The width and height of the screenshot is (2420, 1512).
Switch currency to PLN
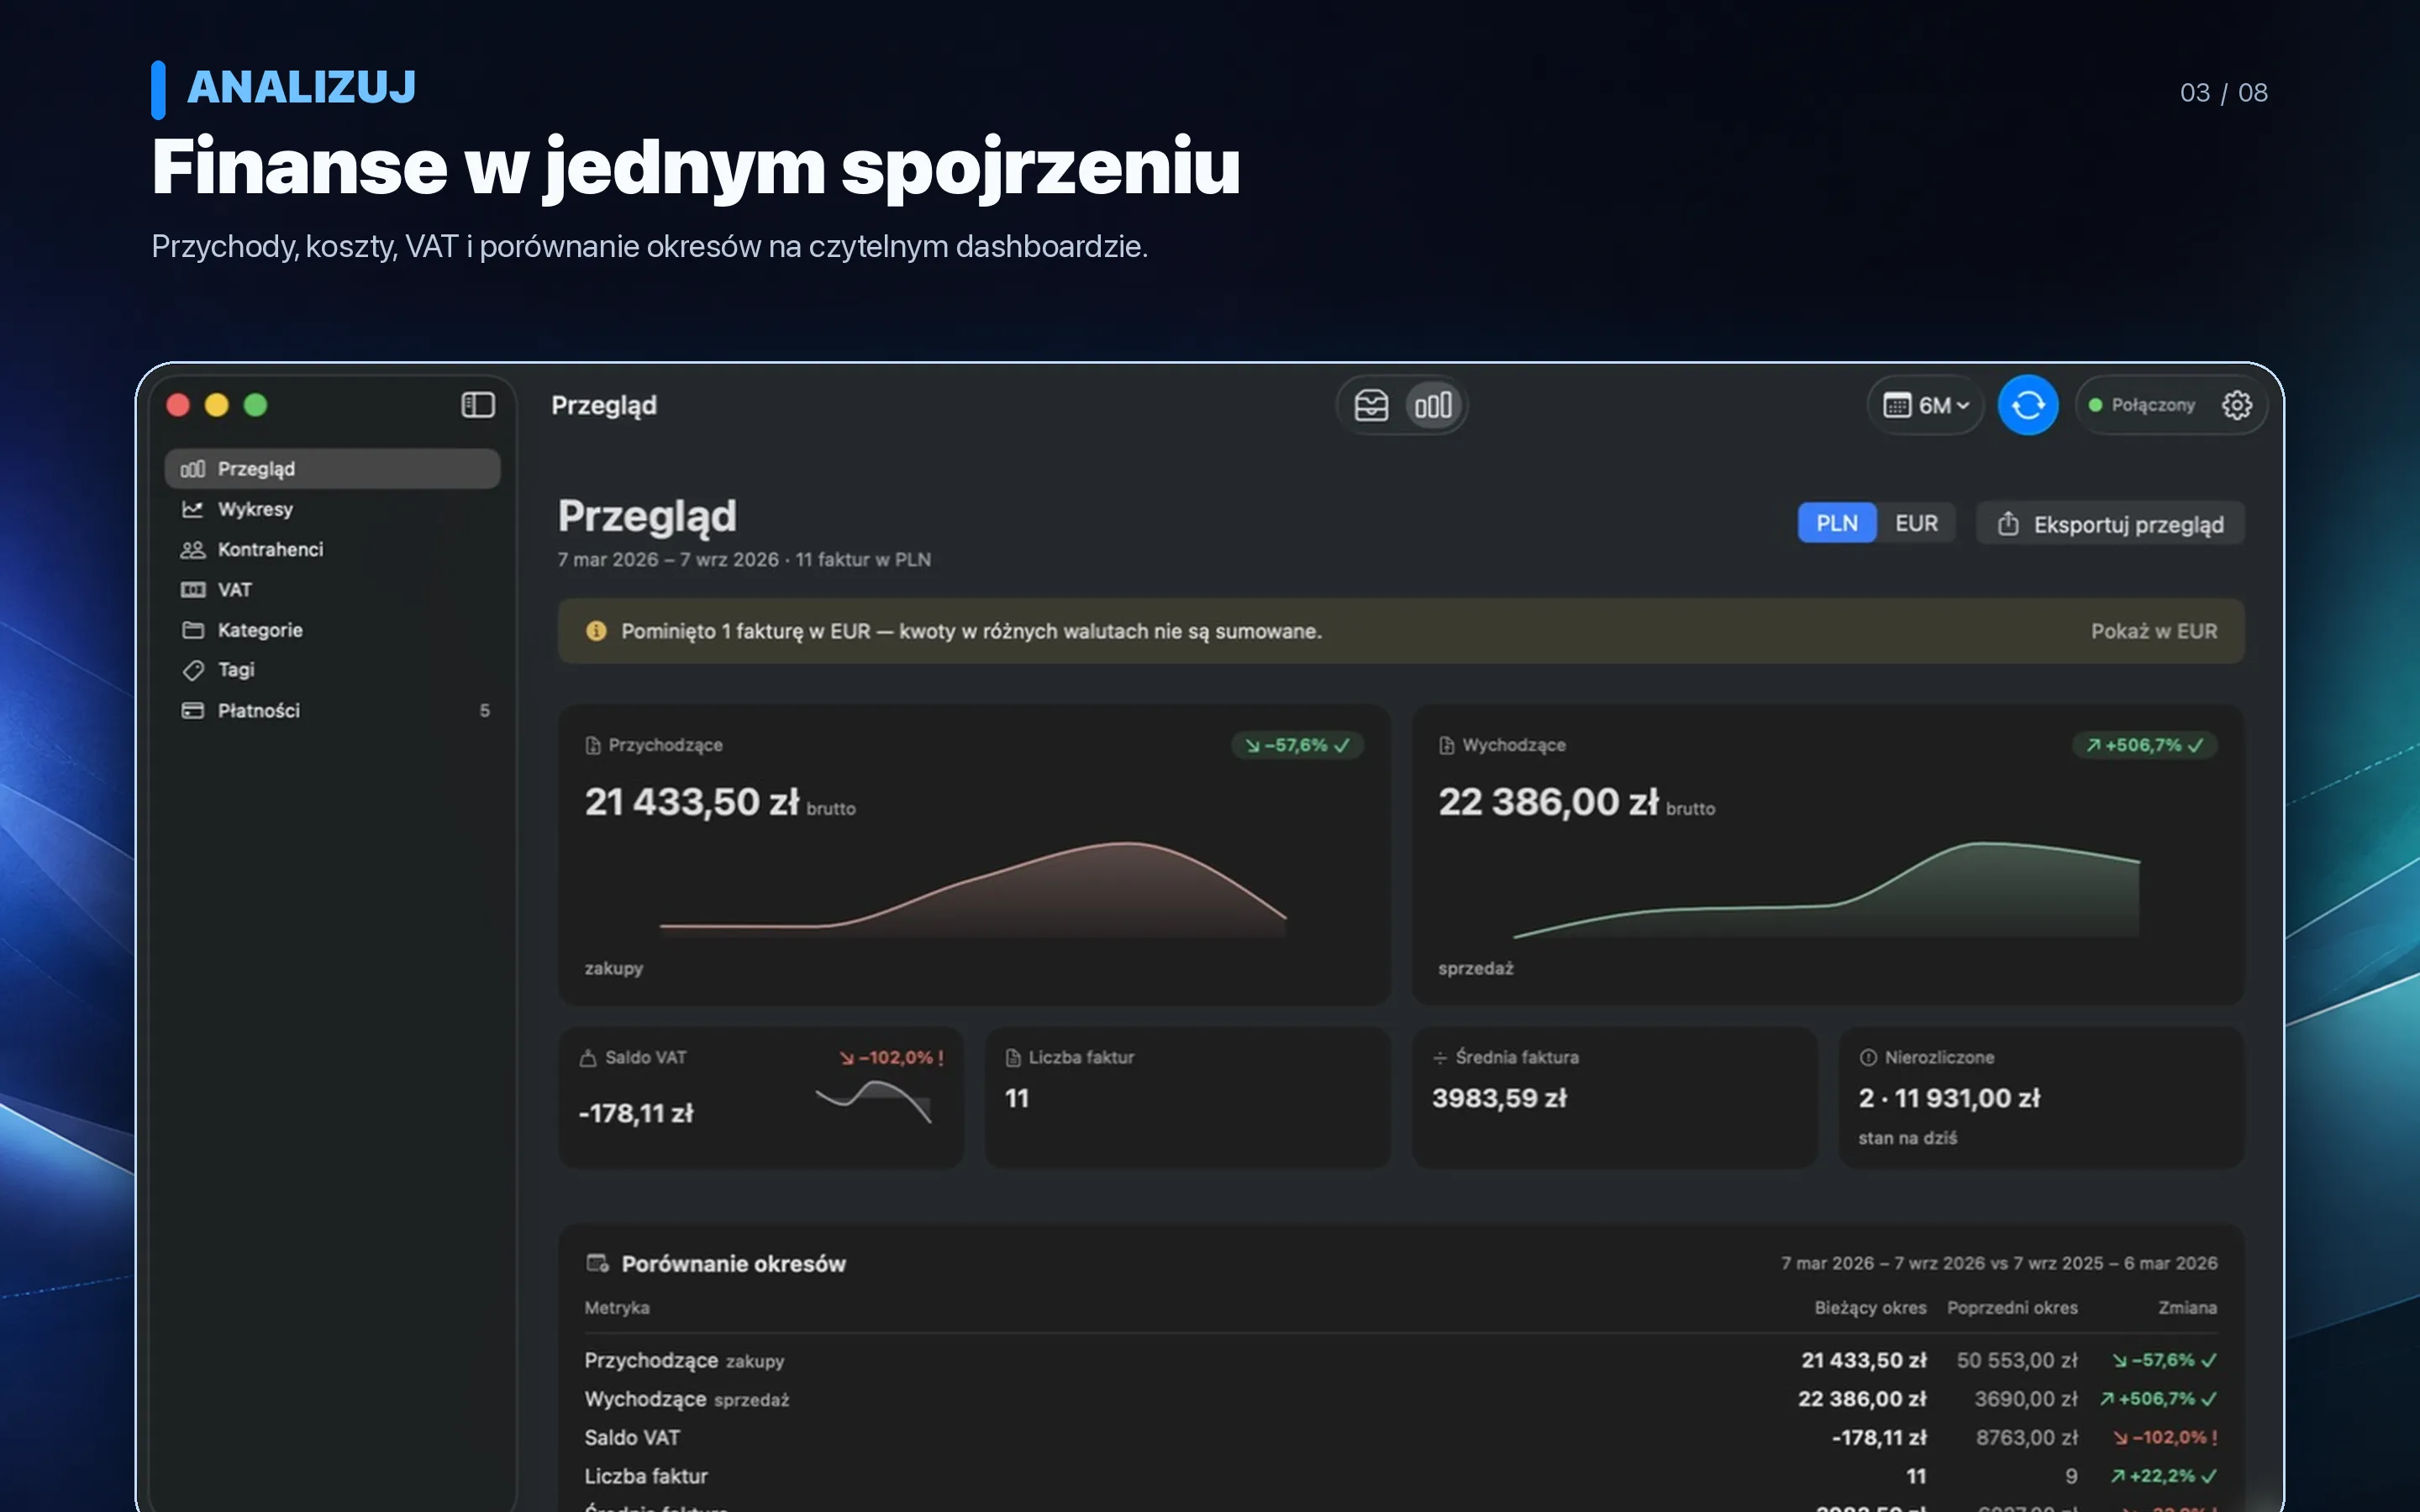coord(1836,523)
